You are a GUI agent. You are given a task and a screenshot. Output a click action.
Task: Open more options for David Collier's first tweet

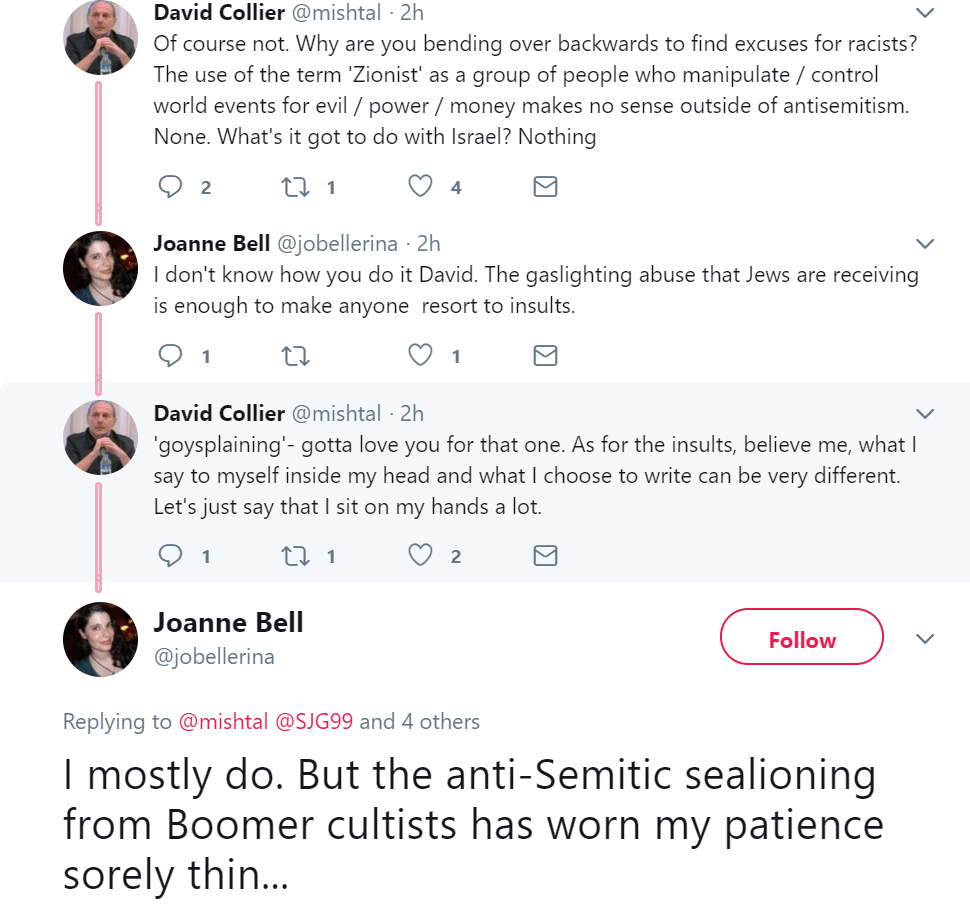[925, 13]
